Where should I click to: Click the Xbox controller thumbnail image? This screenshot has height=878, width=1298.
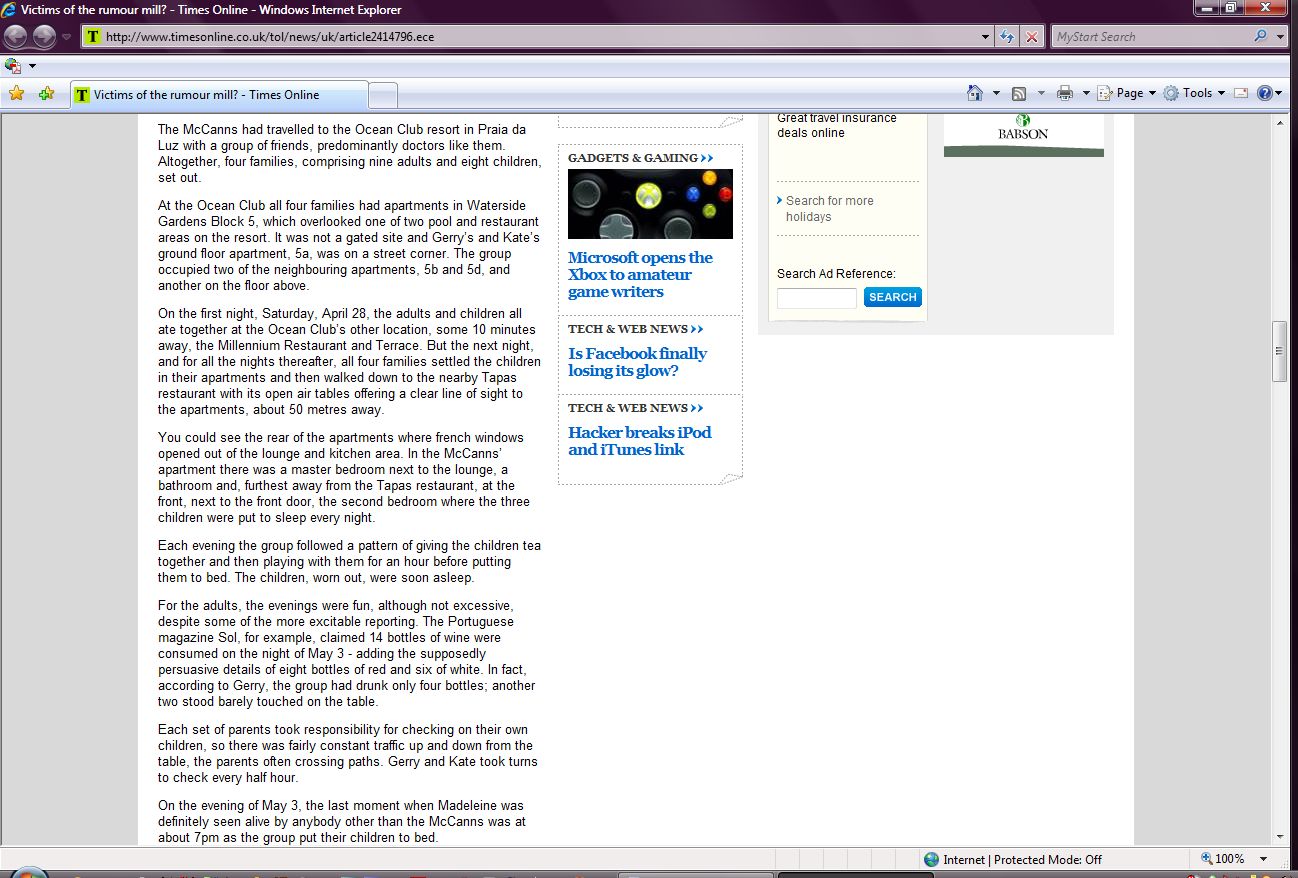pos(650,204)
